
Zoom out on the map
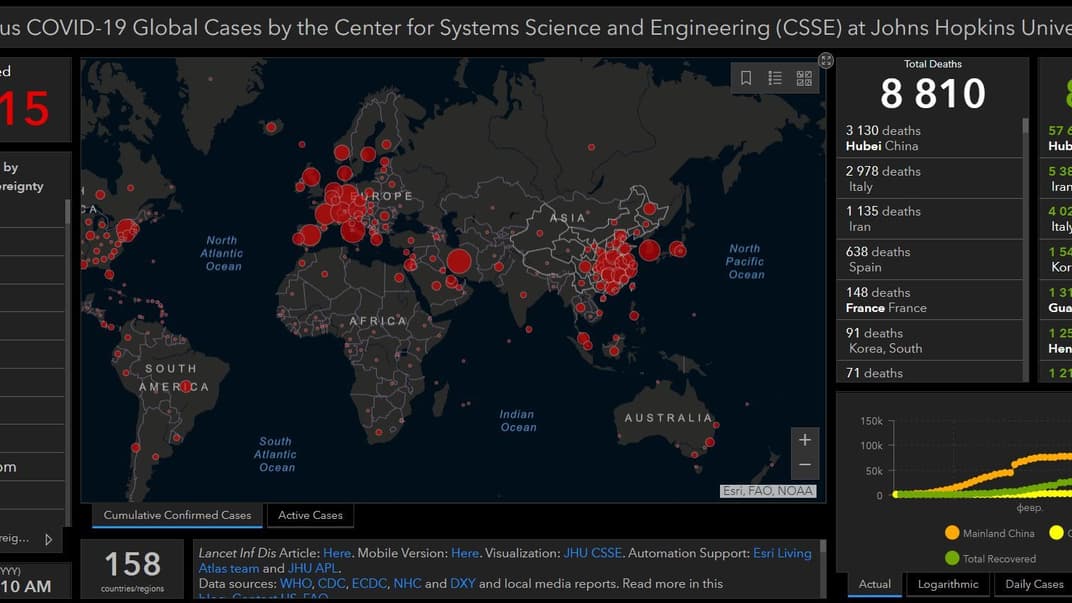pyautogui.click(x=805, y=465)
